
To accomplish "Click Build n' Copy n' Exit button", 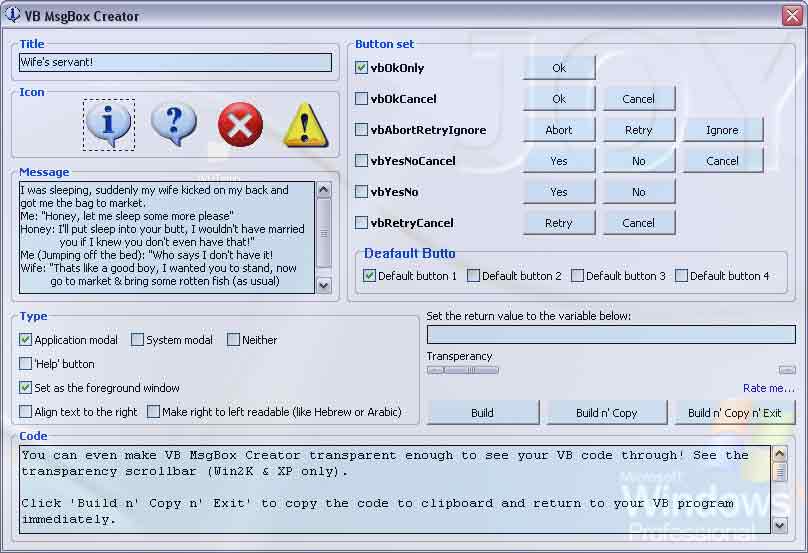I will [734, 413].
